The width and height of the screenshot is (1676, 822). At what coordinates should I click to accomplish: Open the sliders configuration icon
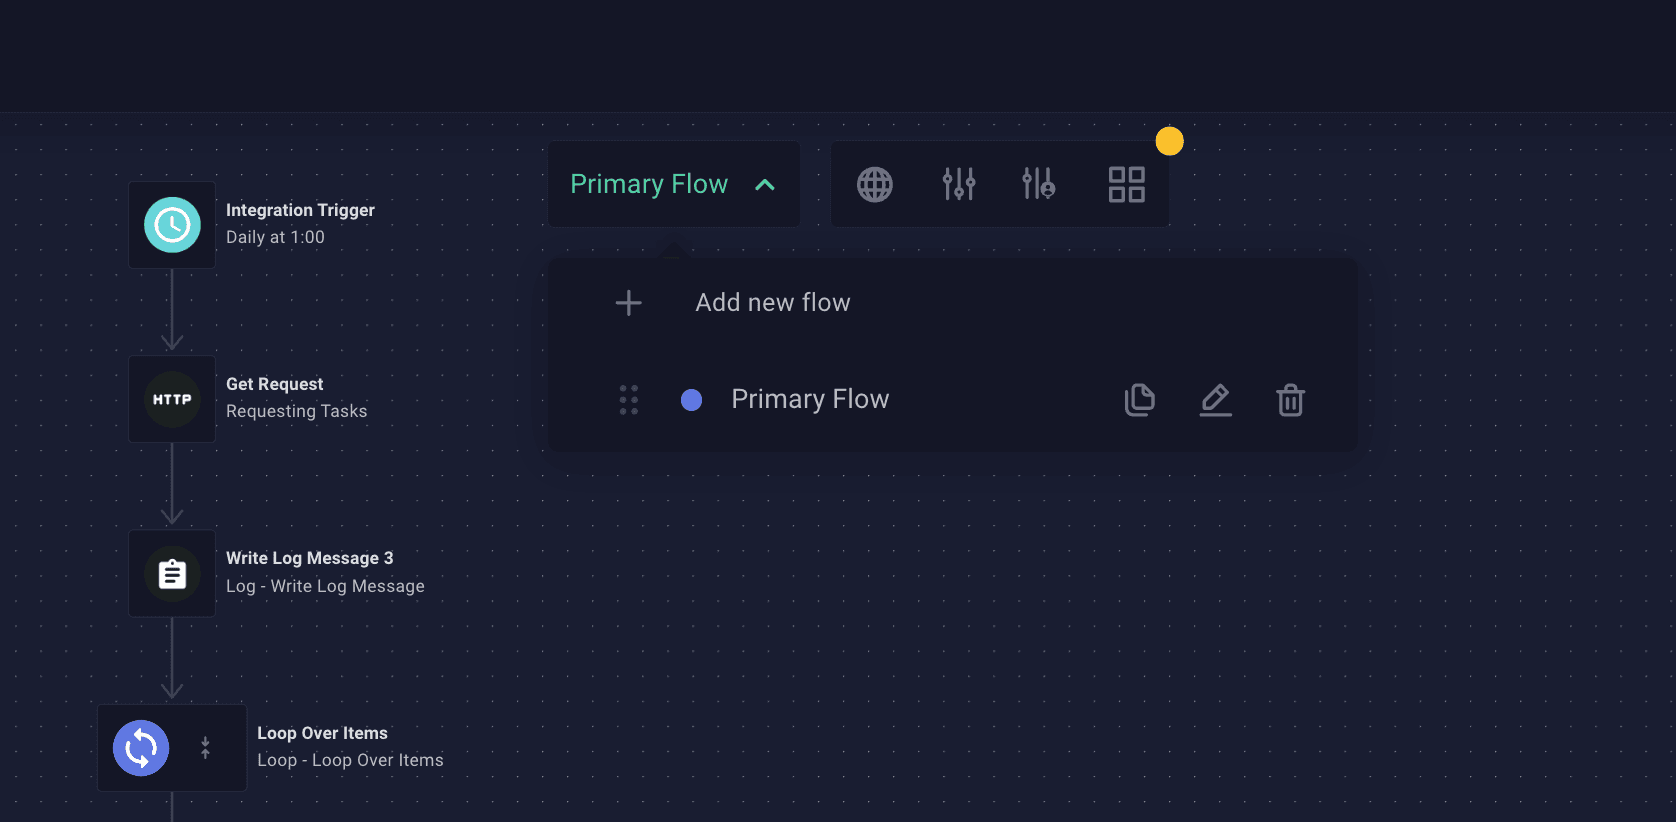[x=959, y=185]
